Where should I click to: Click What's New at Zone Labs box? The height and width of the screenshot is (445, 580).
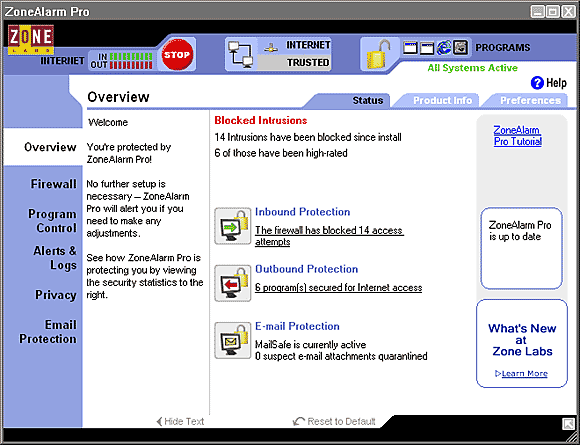522,343
